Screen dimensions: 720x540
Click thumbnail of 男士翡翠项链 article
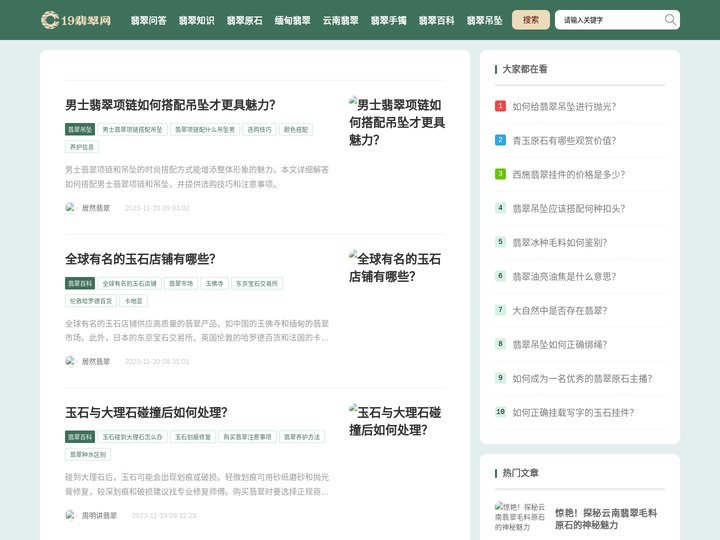pos(397,122)
